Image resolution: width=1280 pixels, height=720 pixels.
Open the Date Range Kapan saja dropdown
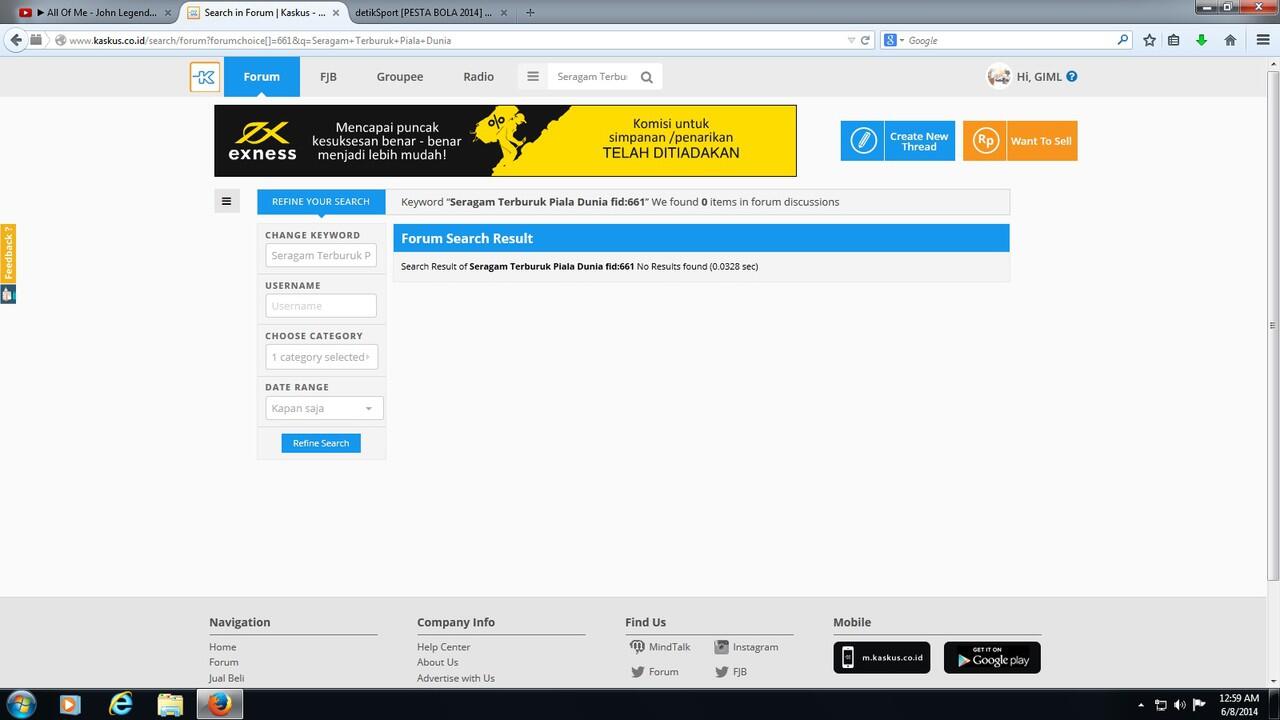324,408
